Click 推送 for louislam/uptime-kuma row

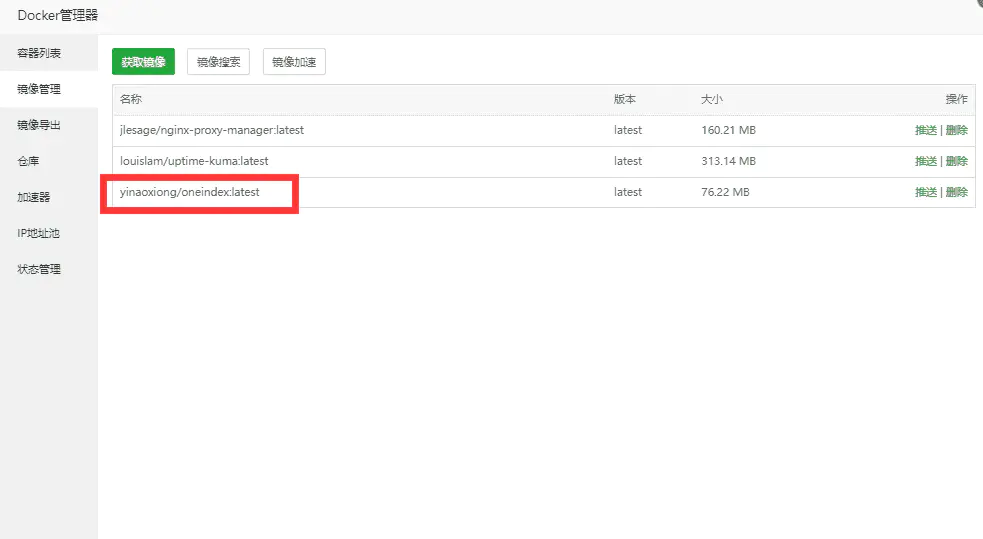coord(926,161)
